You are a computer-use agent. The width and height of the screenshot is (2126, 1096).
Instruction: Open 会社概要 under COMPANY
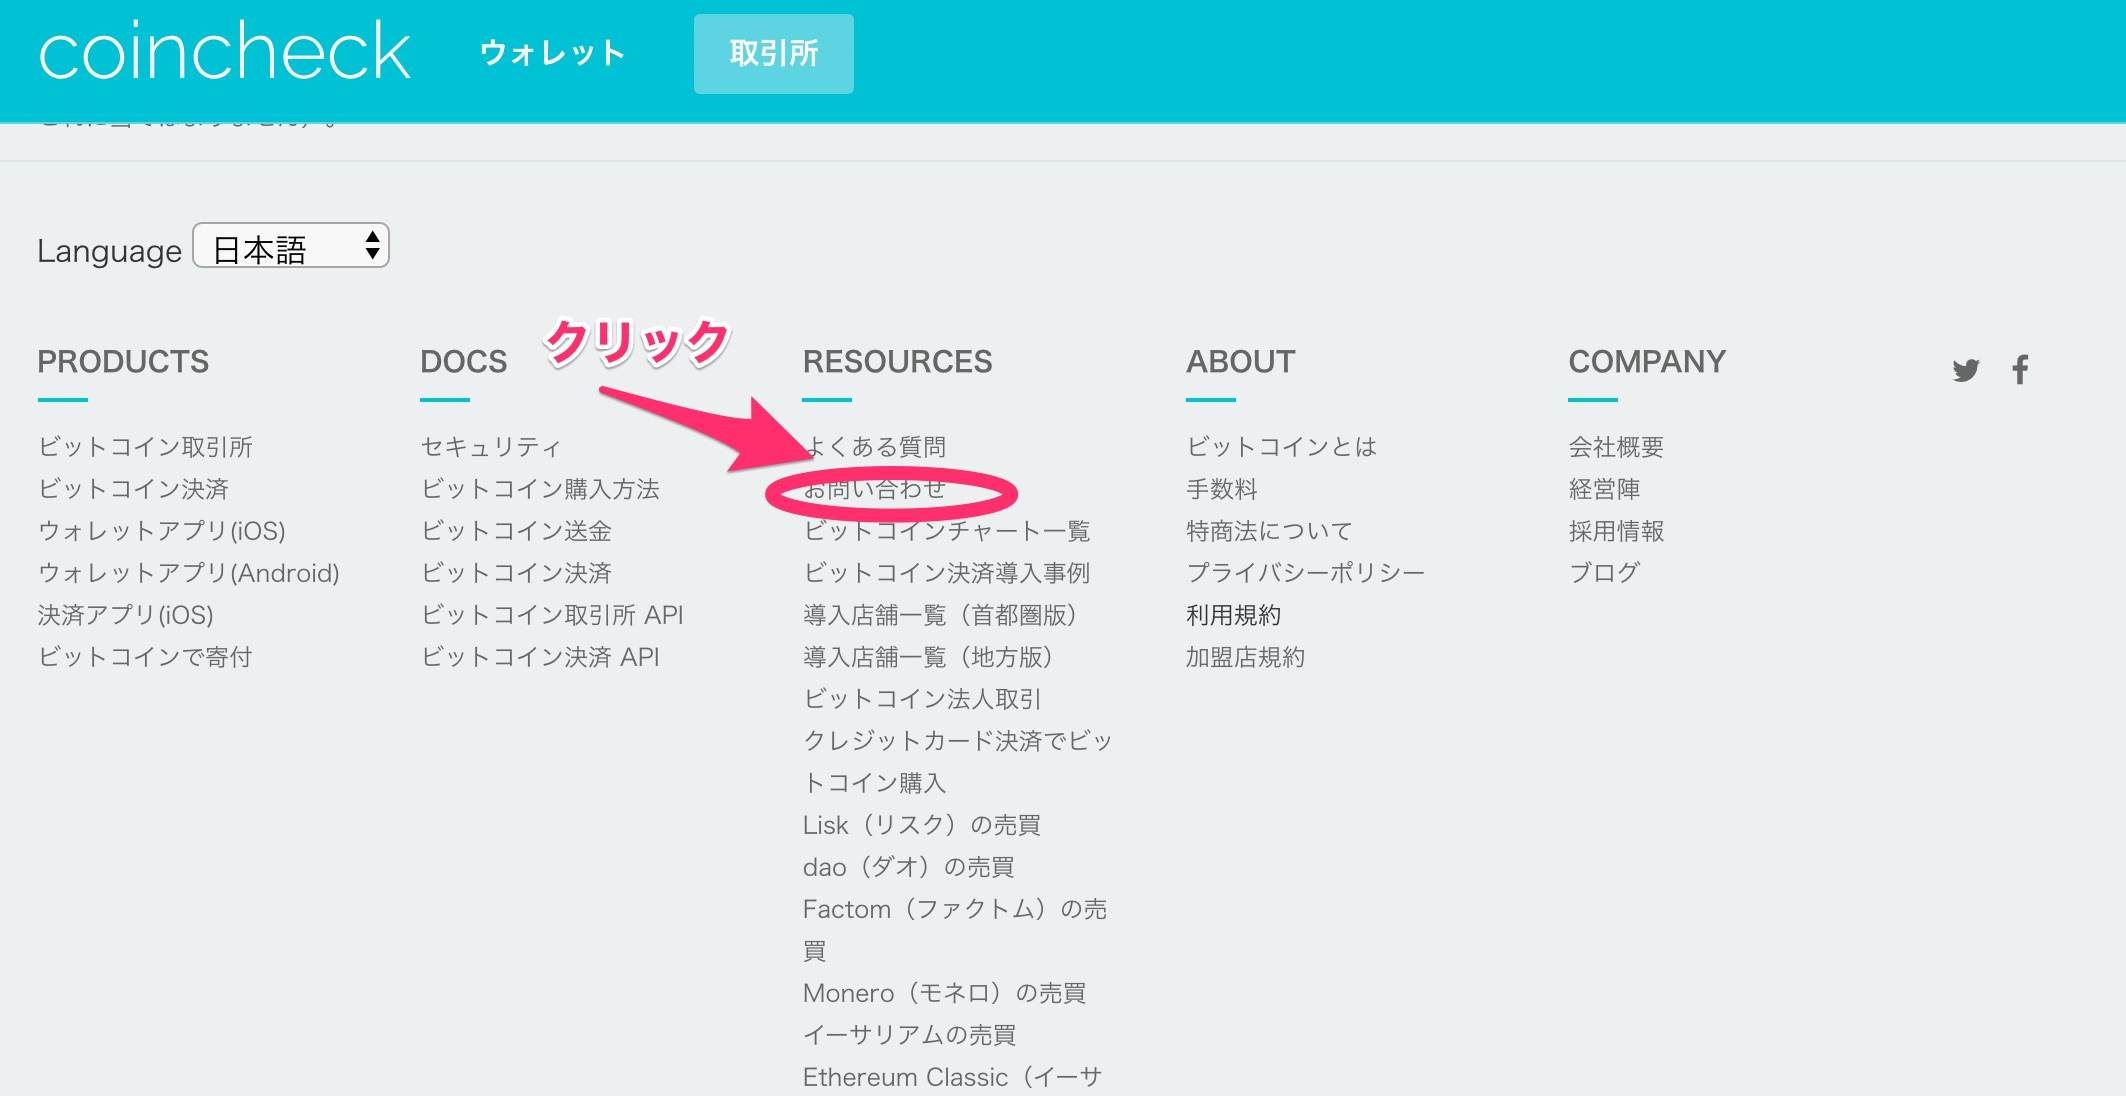[1616, 447]
